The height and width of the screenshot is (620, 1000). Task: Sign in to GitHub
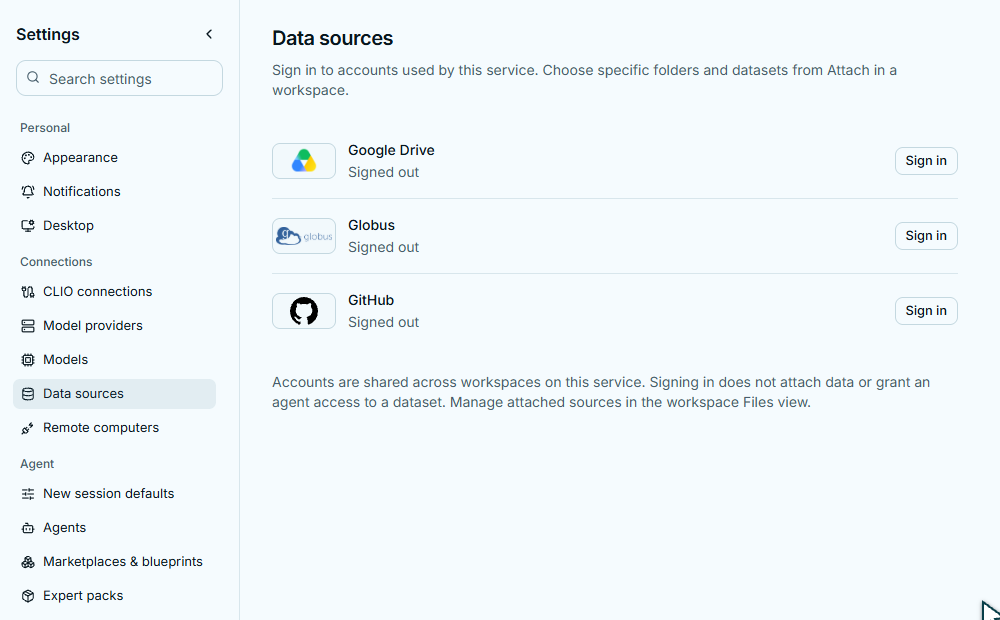(x=926, y=311)
